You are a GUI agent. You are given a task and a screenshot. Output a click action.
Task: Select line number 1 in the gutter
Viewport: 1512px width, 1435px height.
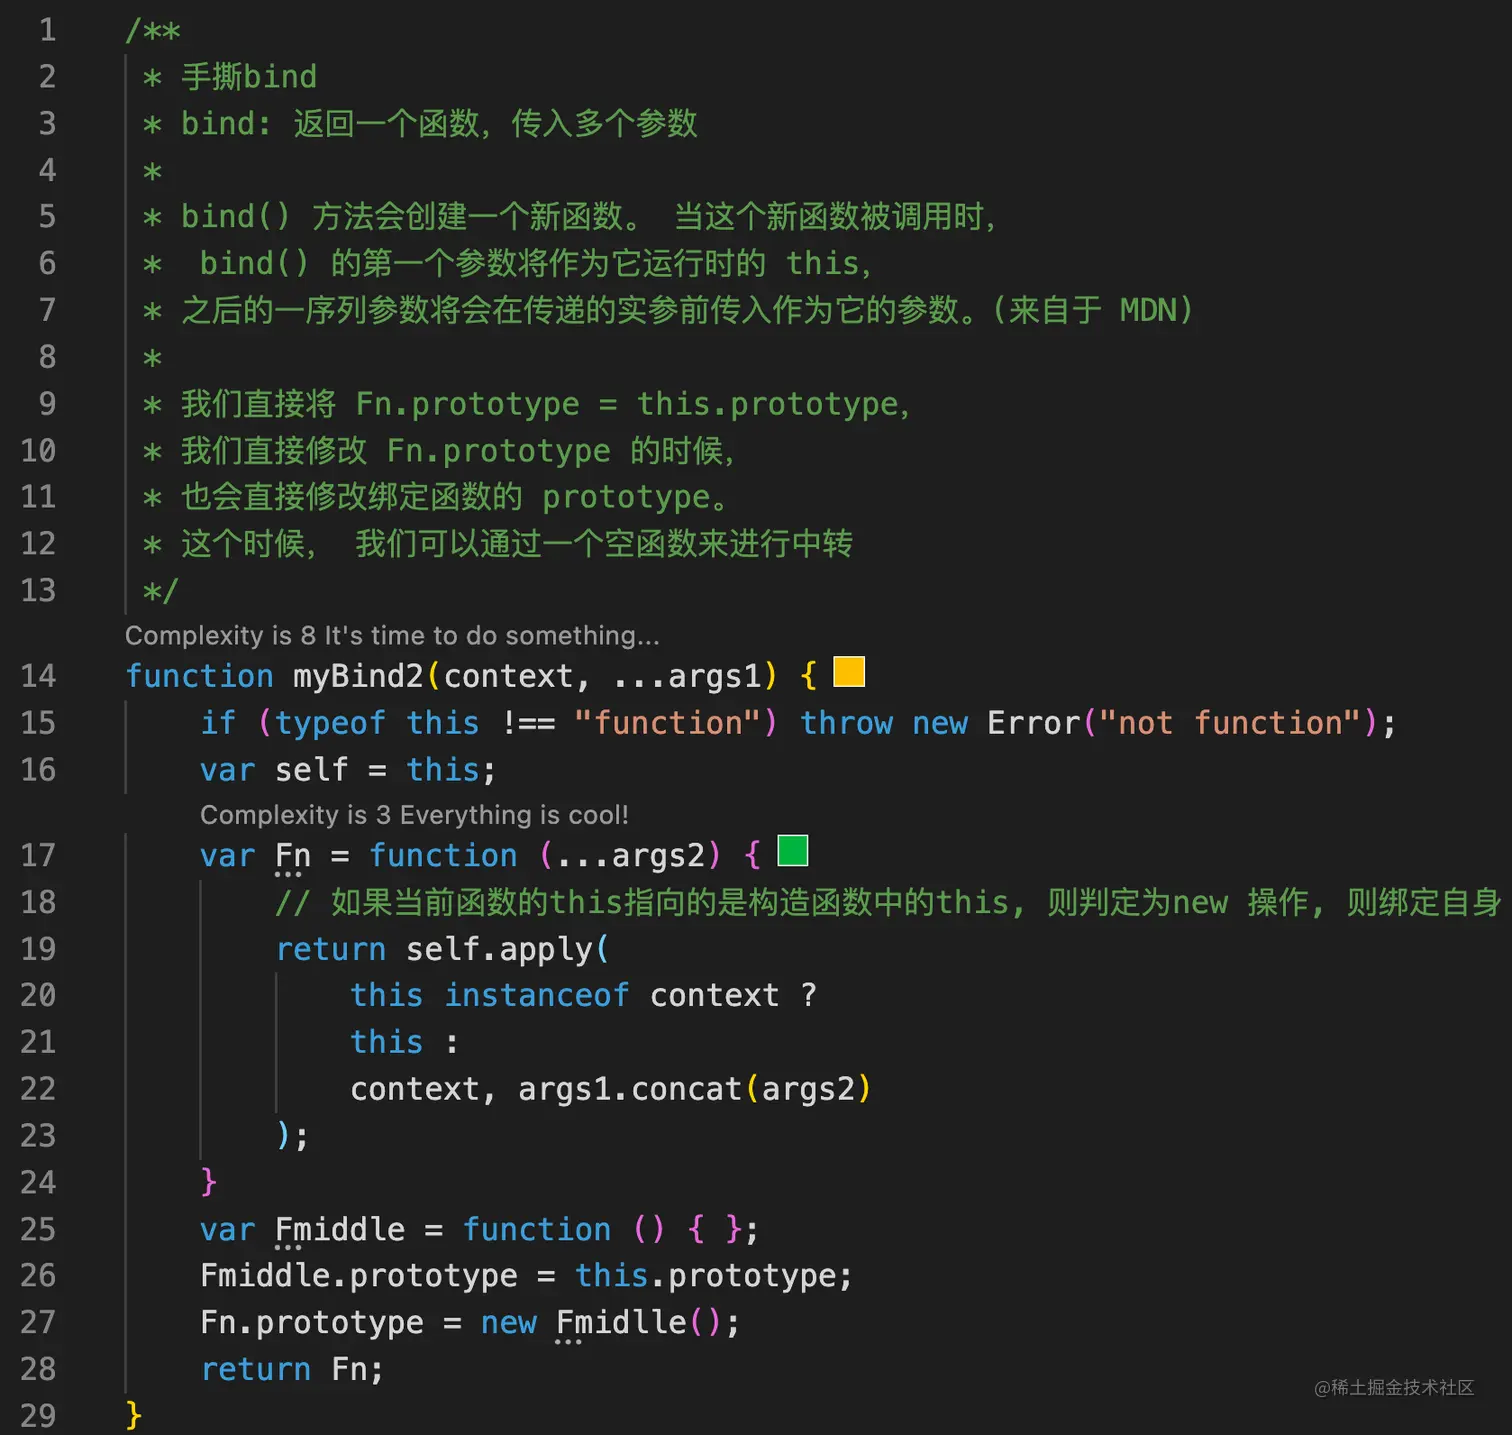point(47,30)
